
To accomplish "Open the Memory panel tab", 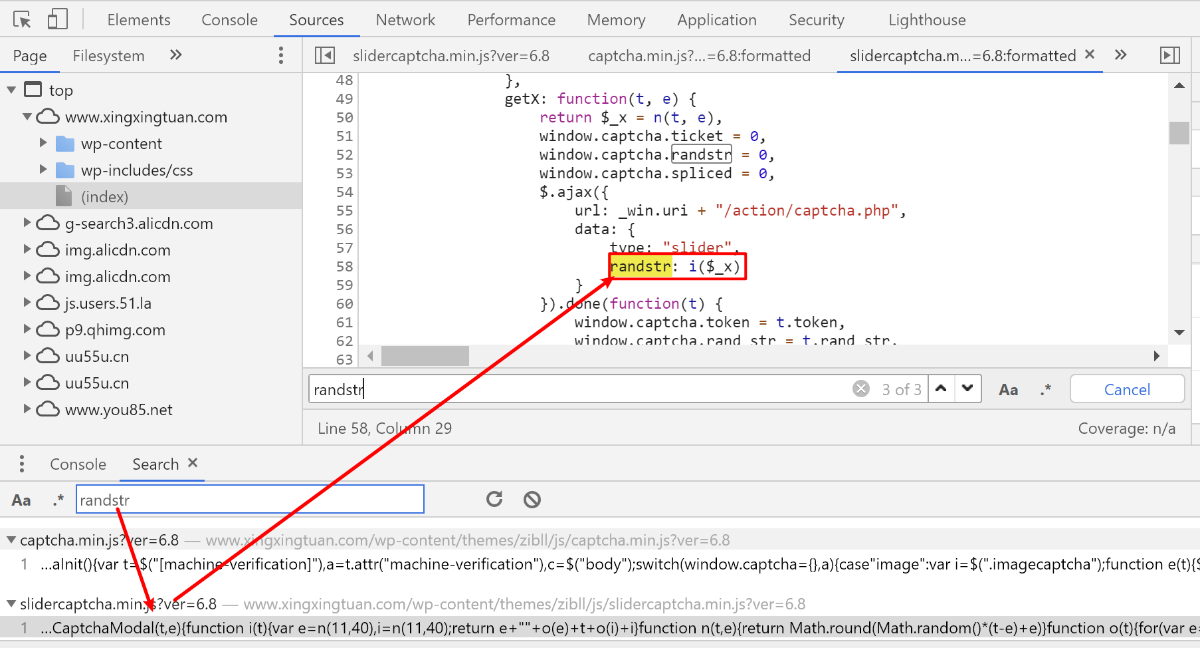I will pyautogui.click(x=616, y=20).
